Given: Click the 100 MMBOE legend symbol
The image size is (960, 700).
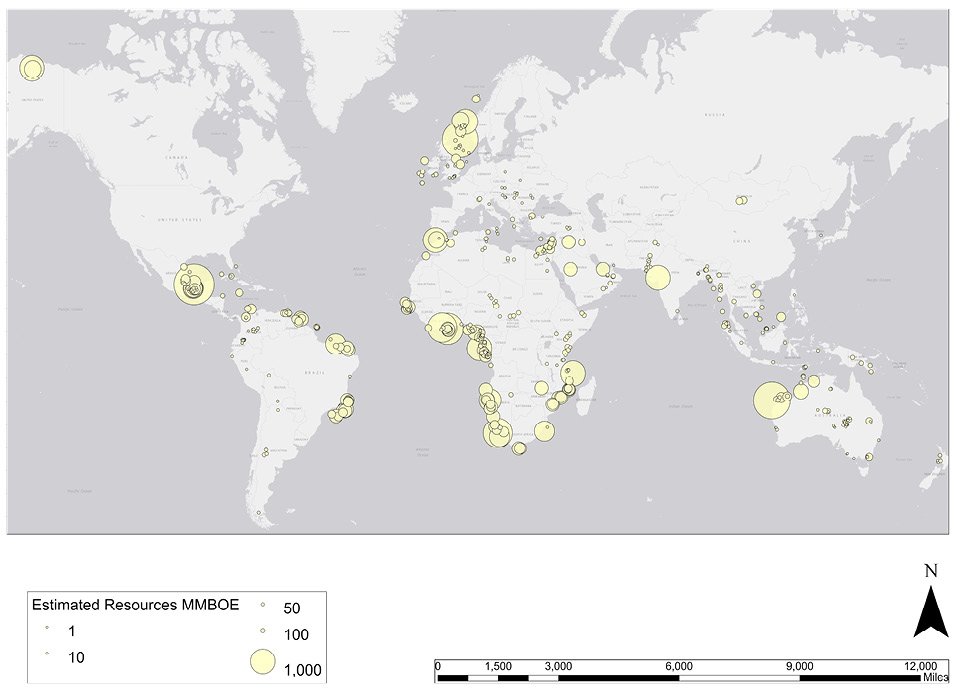Looking at the screenshot, I should click(x=262, y=631).
